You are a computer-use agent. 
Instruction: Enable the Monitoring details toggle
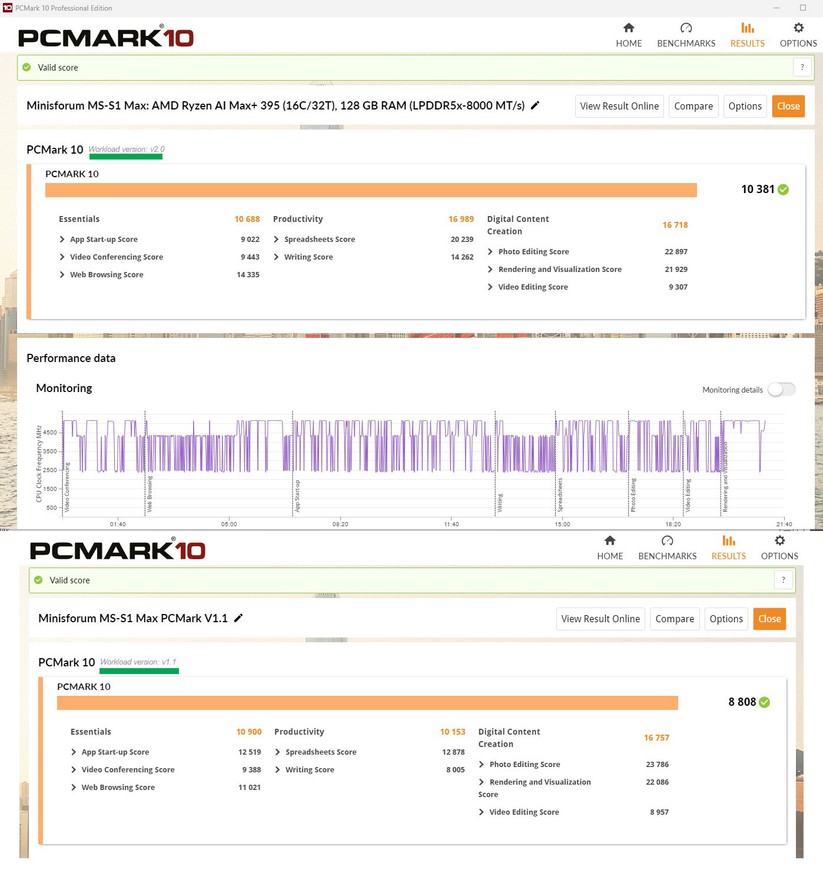(x=782, y=389)
